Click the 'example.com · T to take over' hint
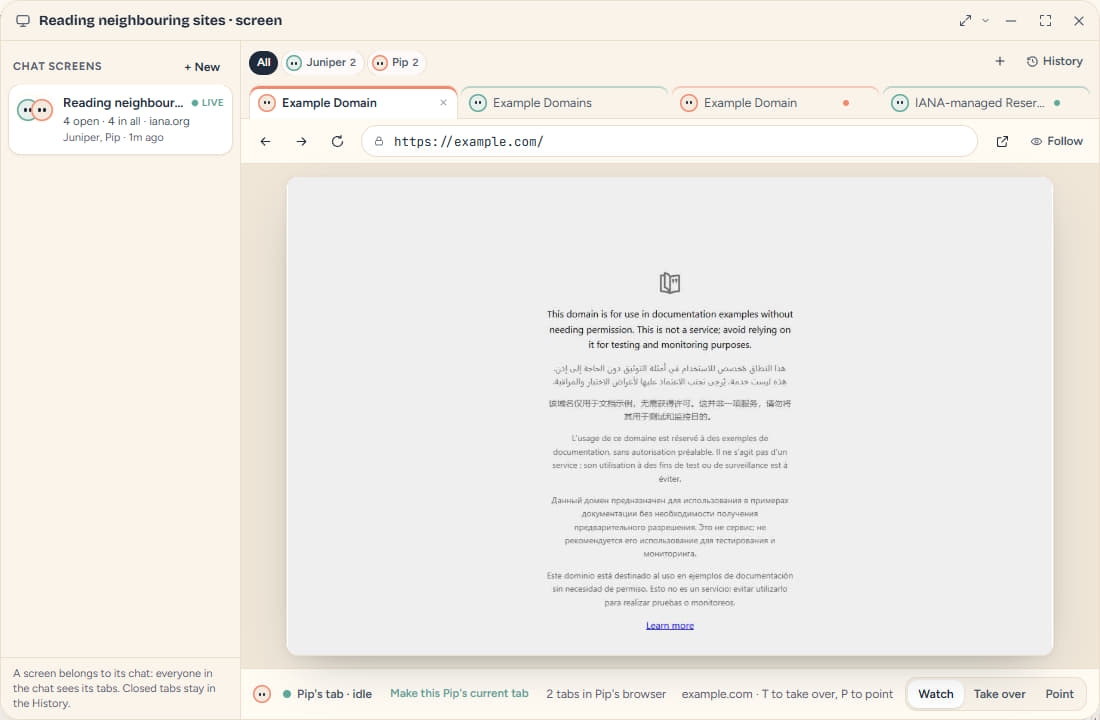Image resolution: width=1100 pixels, height=720 pixels. click(x=787, y=694)
